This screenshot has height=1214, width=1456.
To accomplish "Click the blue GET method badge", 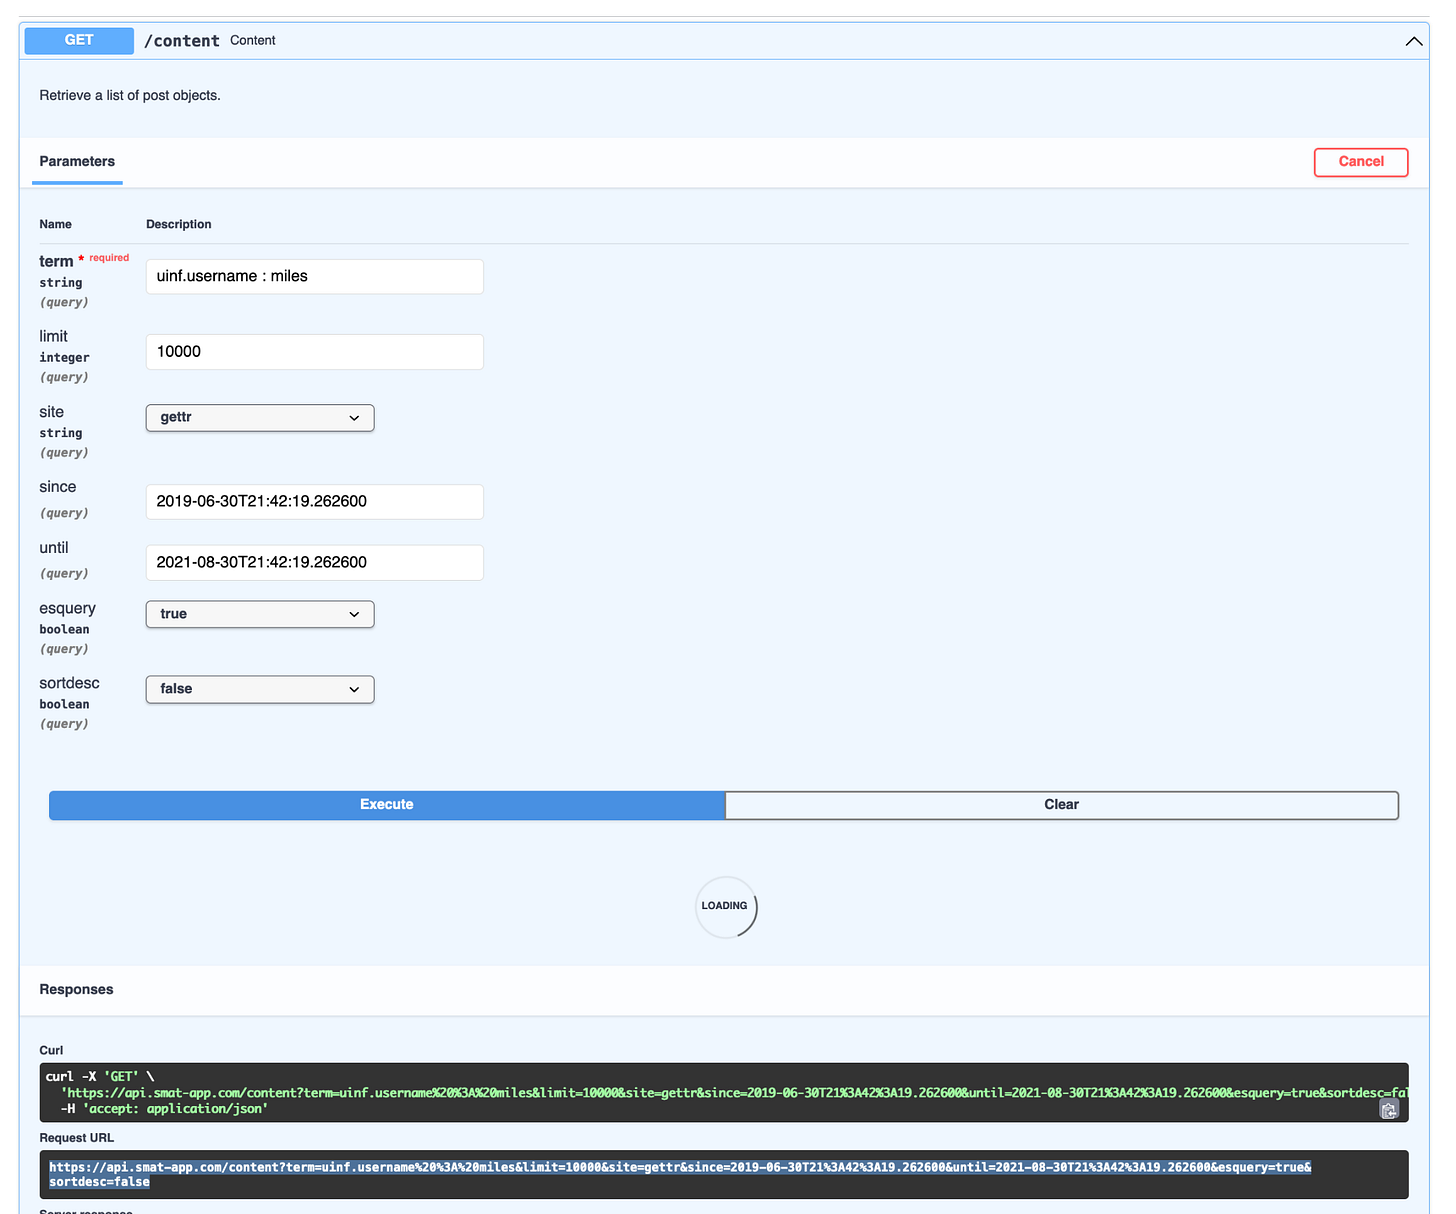I will [79, 41].
